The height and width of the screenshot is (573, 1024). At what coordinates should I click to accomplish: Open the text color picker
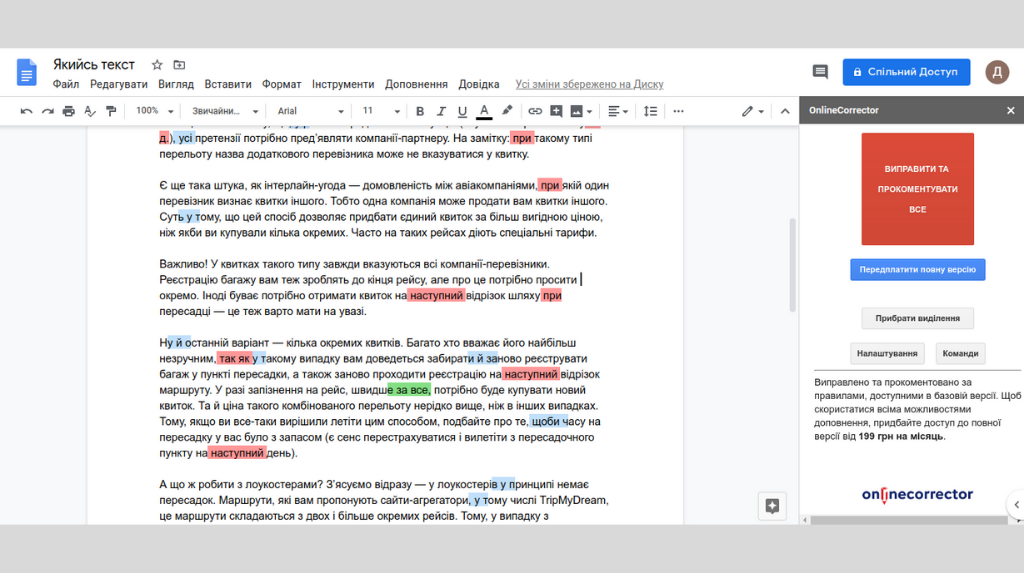pos(484,111)
